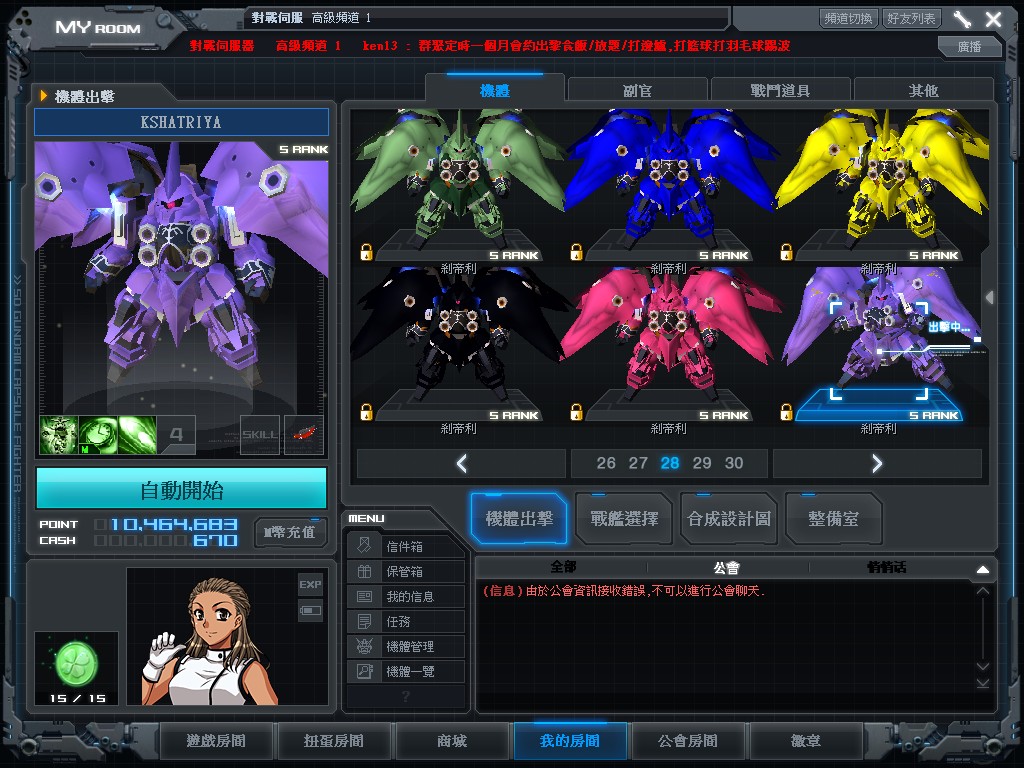Click the 自動開始 auto start button
The width and height of the screenshot is (1024, 768).
tap(182, 489)
